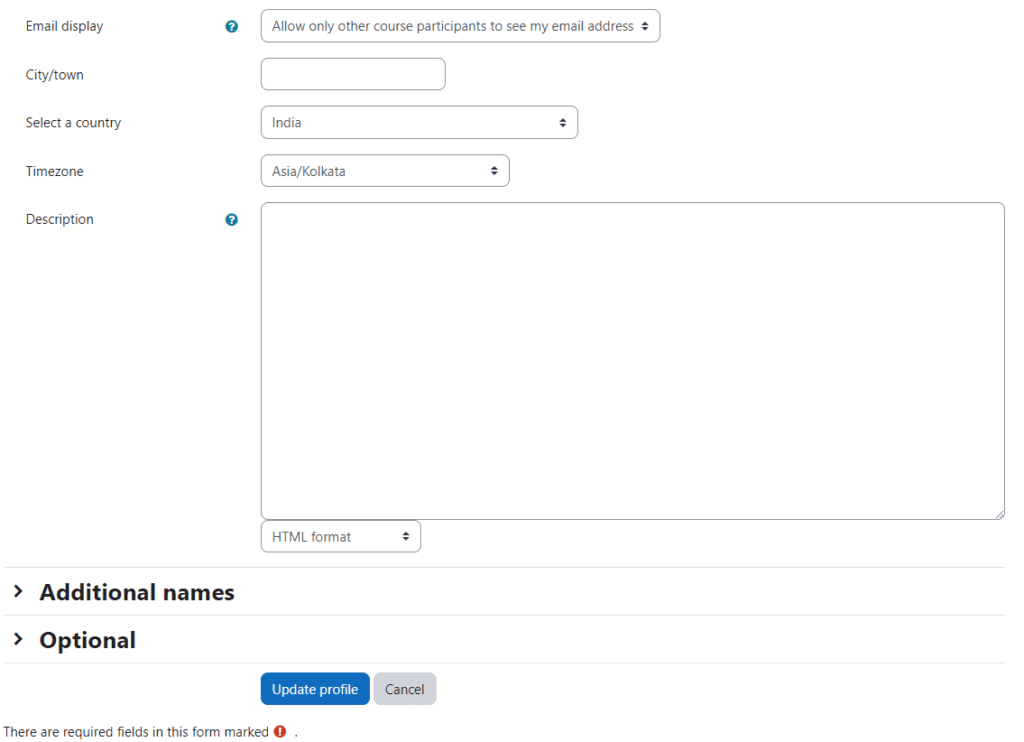Viewport: 1024px width, 742px height.
Task: Click the City/town field label
Action: tap(55, 75)
